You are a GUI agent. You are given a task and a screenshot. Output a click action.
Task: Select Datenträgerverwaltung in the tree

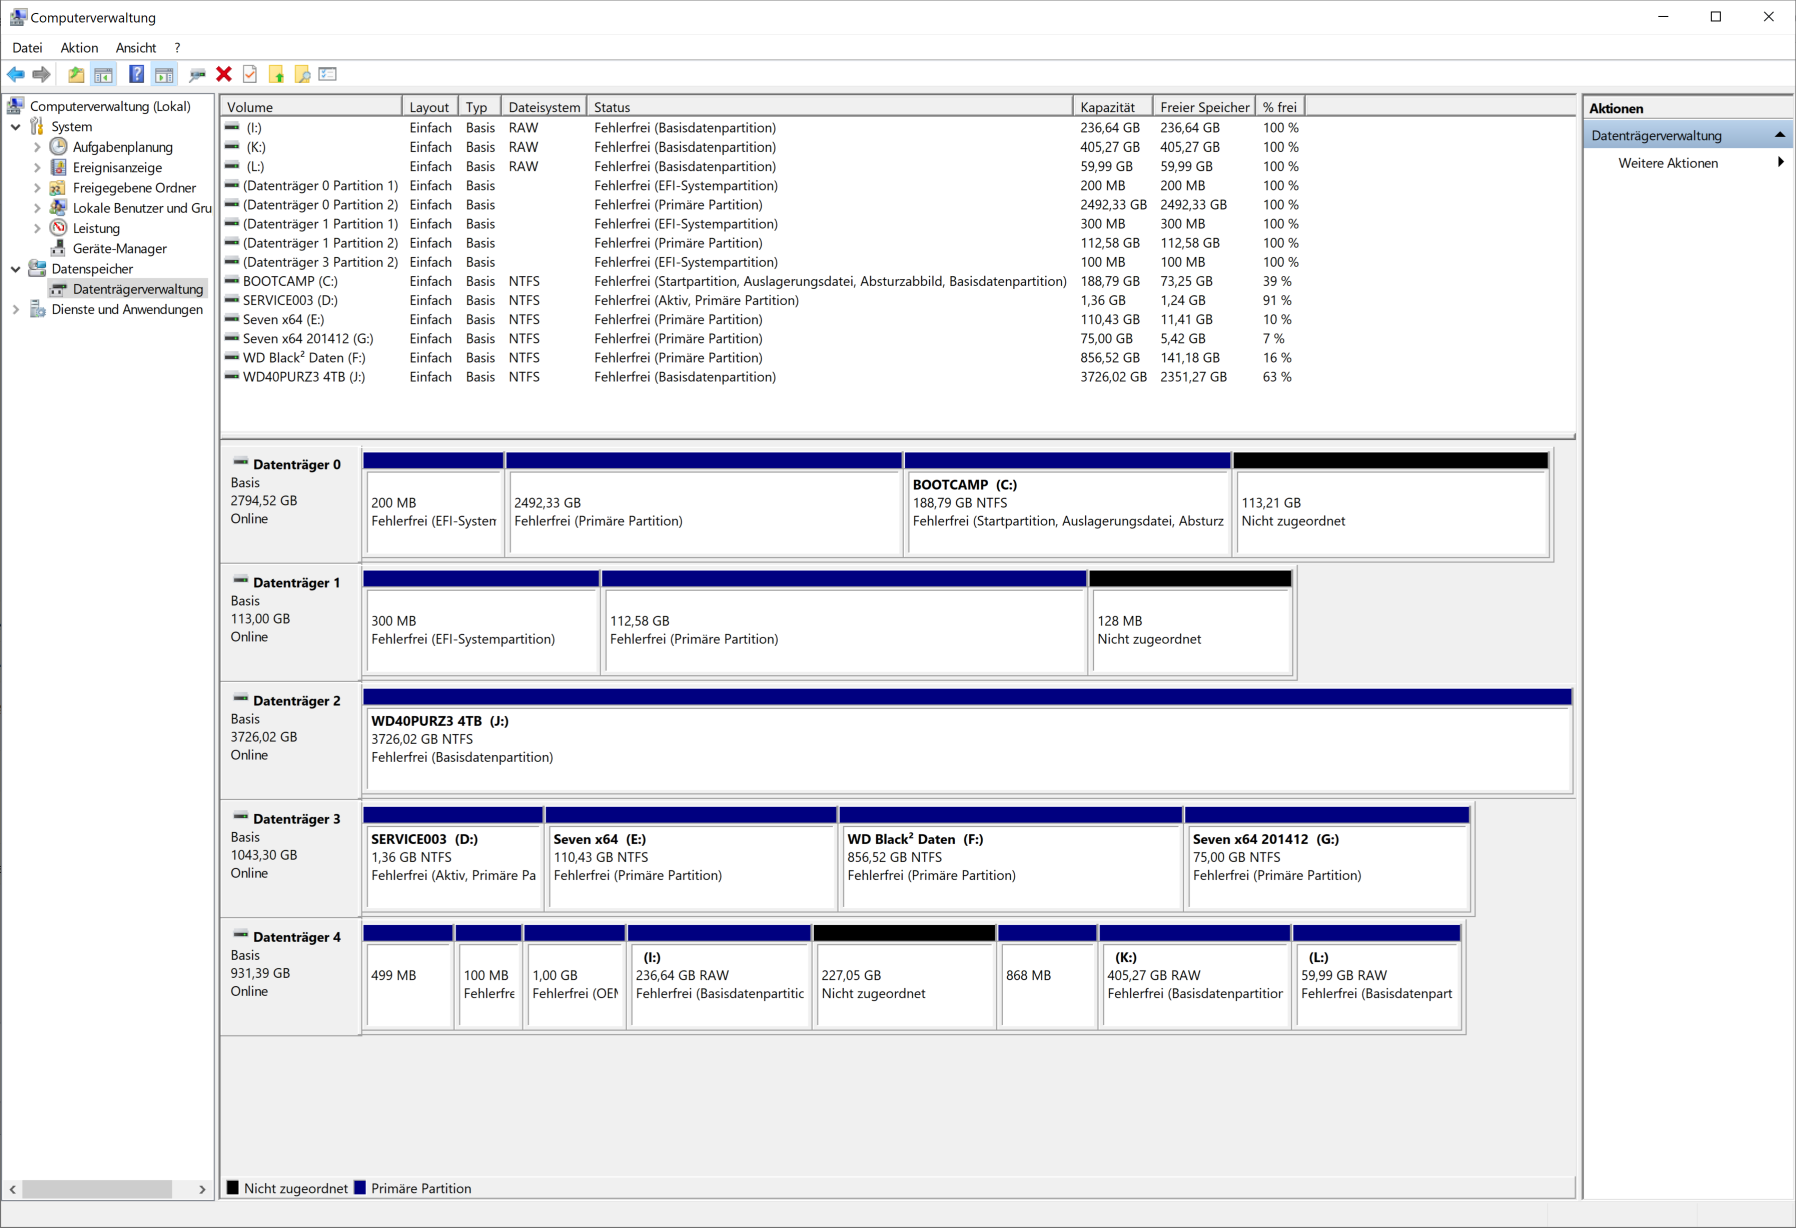(x=138, y=289)
